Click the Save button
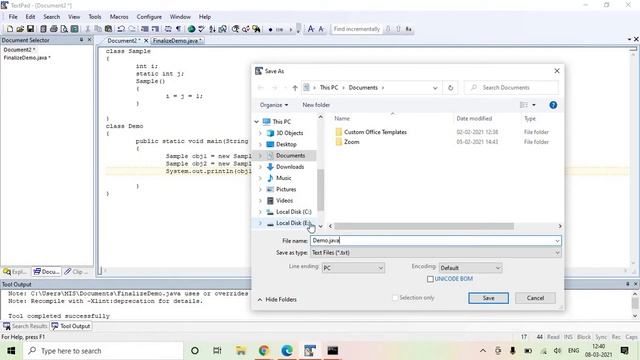Screen dimensions: 640x360 coord(489,298)
